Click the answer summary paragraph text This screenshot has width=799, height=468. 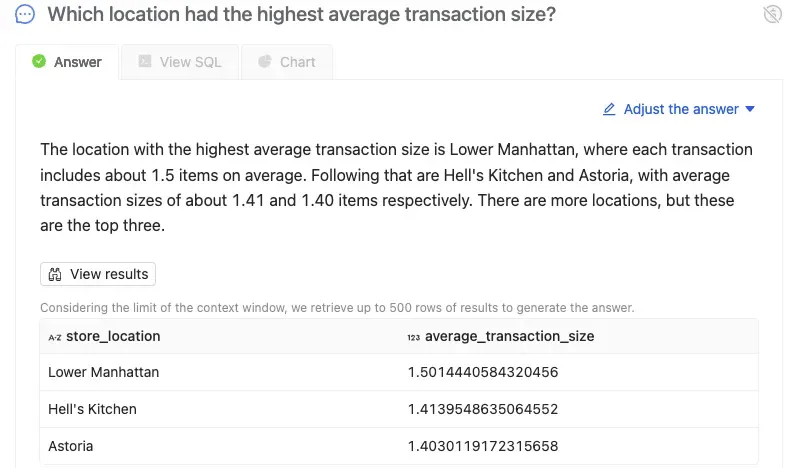[x=397, y=187]
